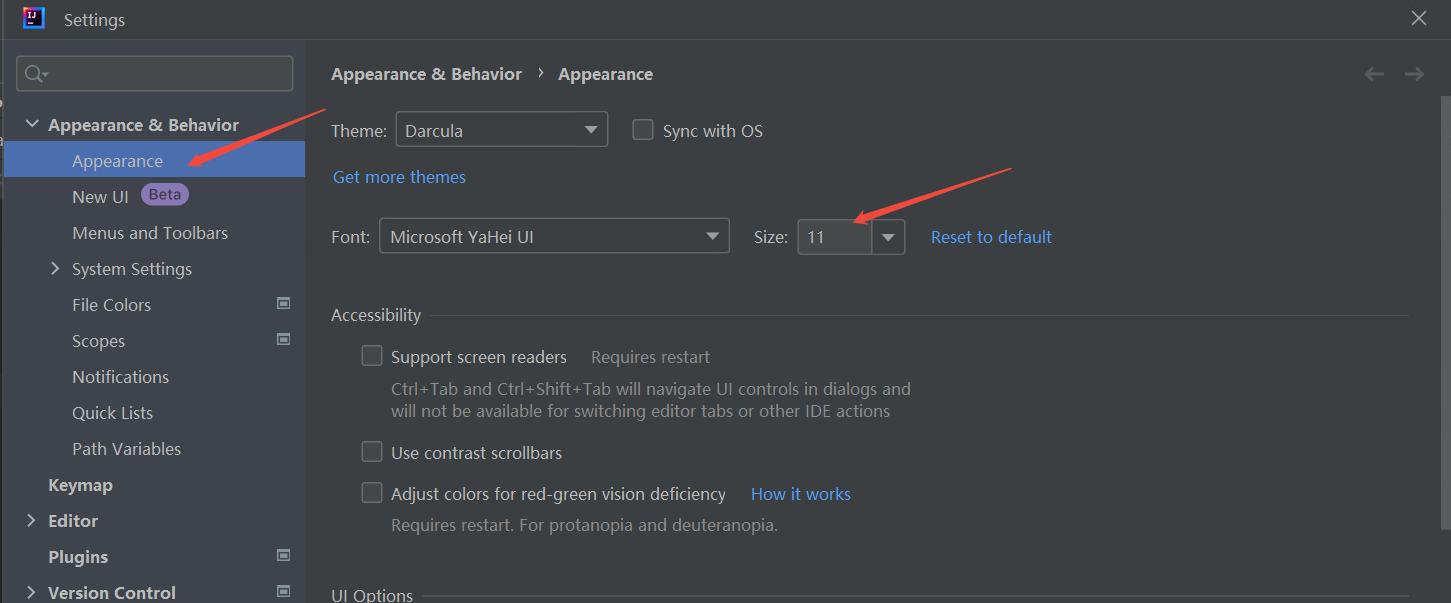Select Menus and Toolbars in sidebar

coord(150,233)
